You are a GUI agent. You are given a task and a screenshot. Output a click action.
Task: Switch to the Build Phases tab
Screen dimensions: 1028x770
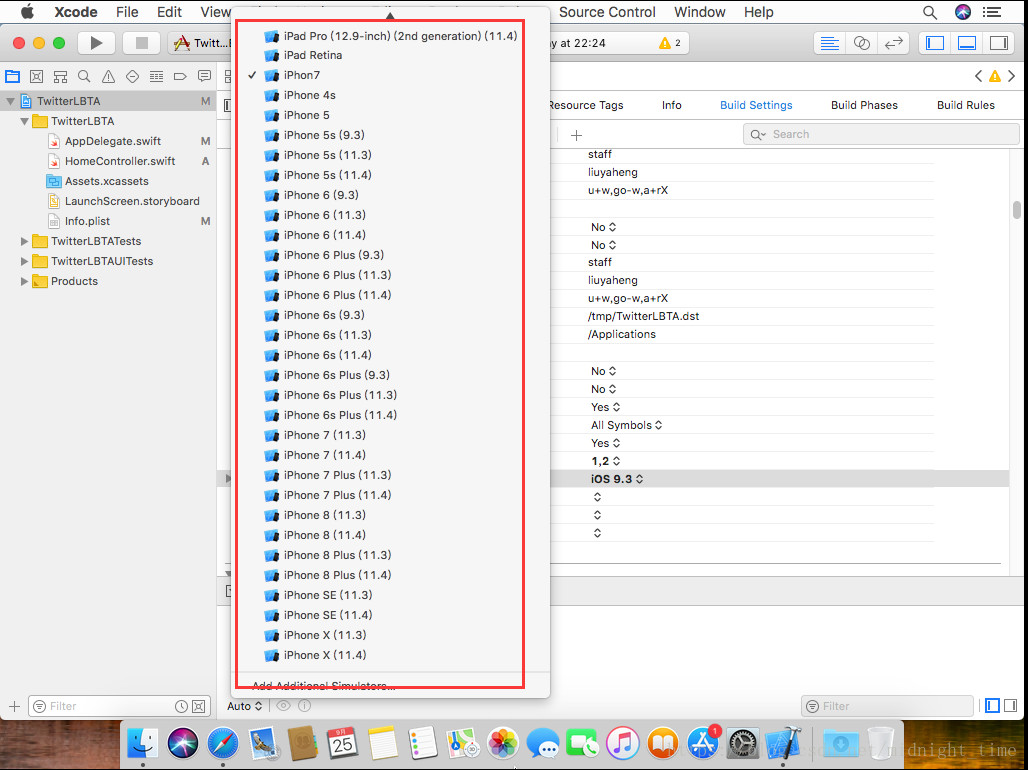864,105
